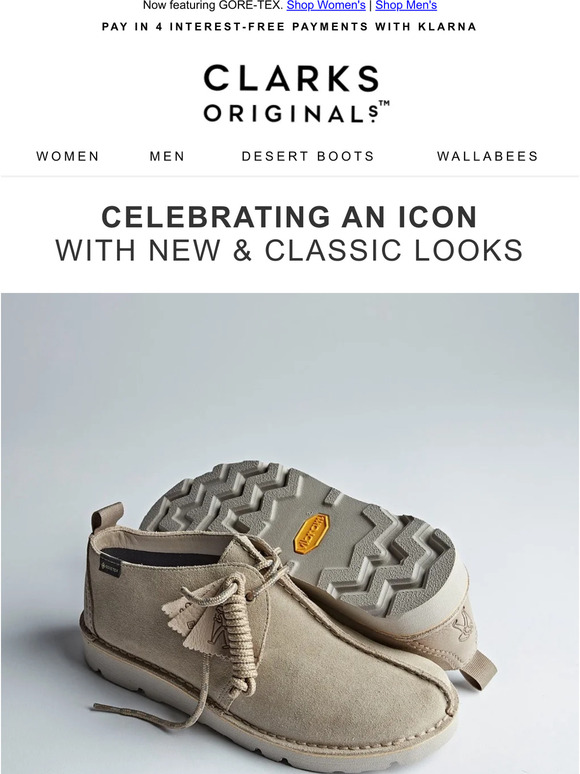Click the suede toe of the upright shoe
580x774 pixels.
coord(395,691)
